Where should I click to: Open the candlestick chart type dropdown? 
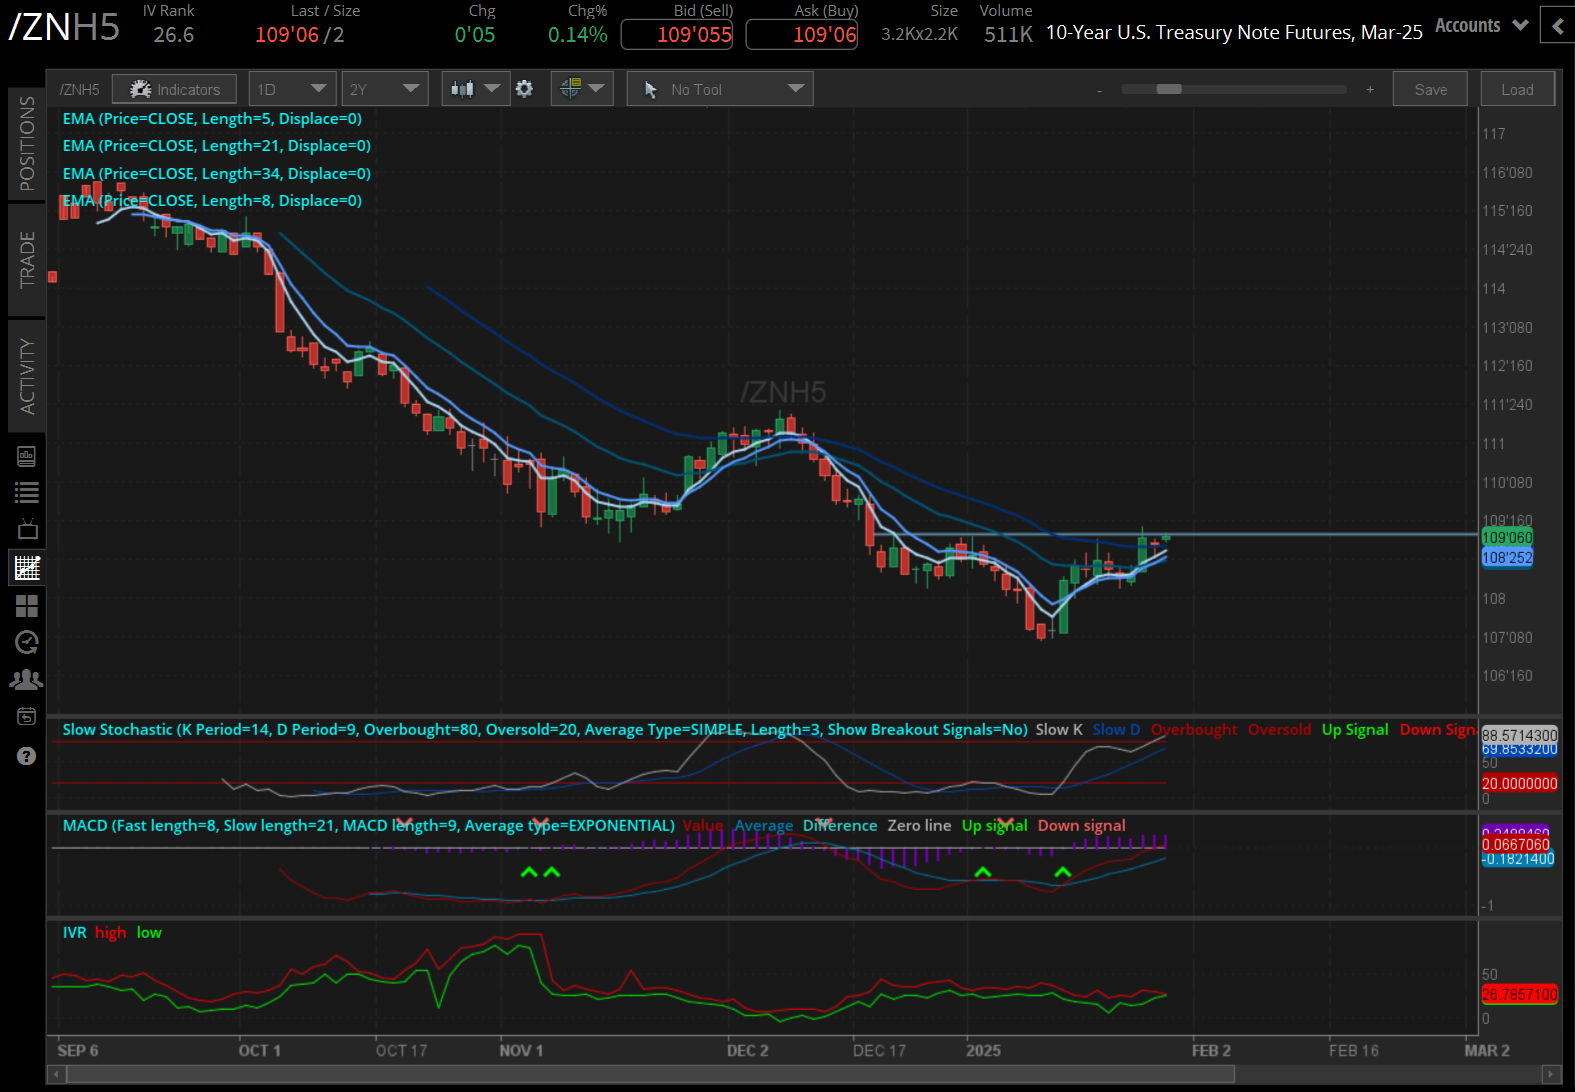pyautogui.click(x=475, y=89)
